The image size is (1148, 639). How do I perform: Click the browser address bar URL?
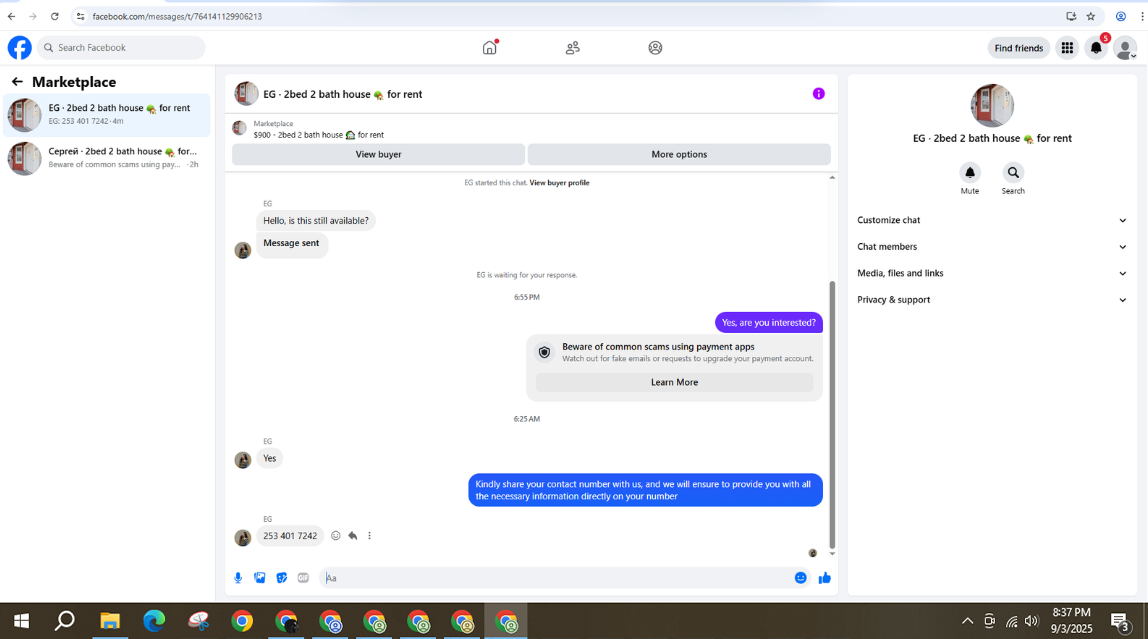point(177,16)
